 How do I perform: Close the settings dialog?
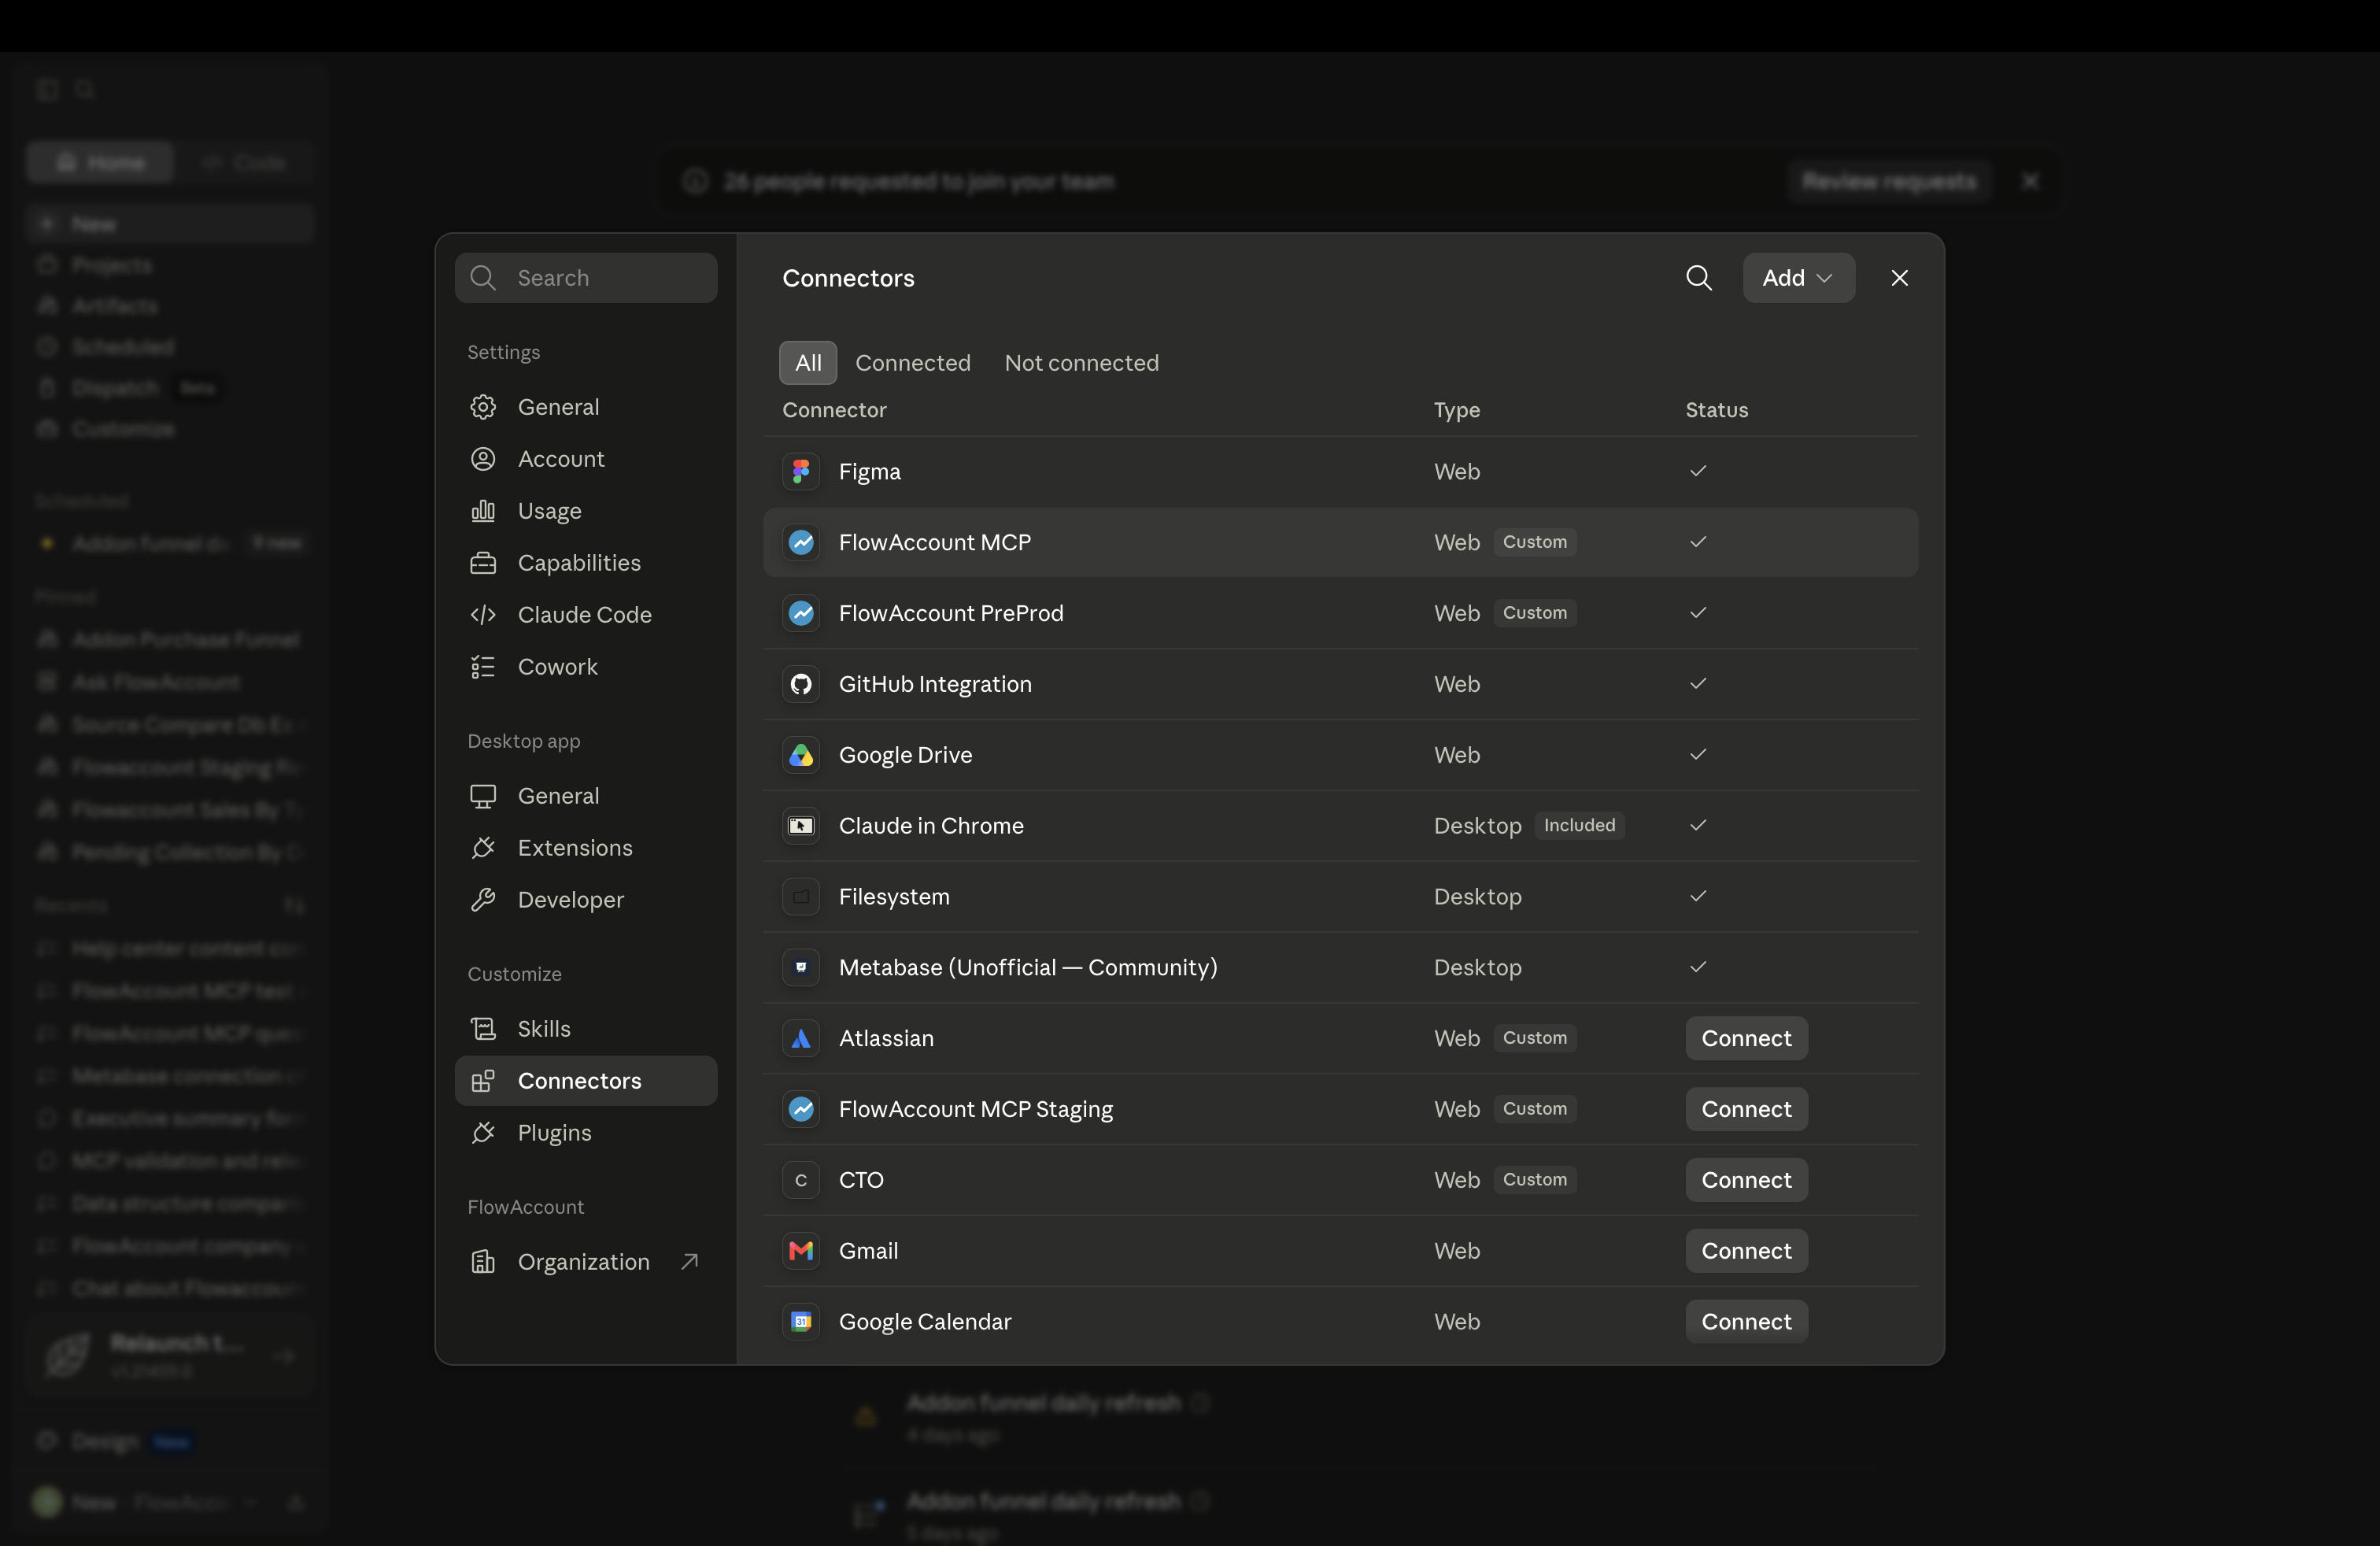tap(1899, 278)
